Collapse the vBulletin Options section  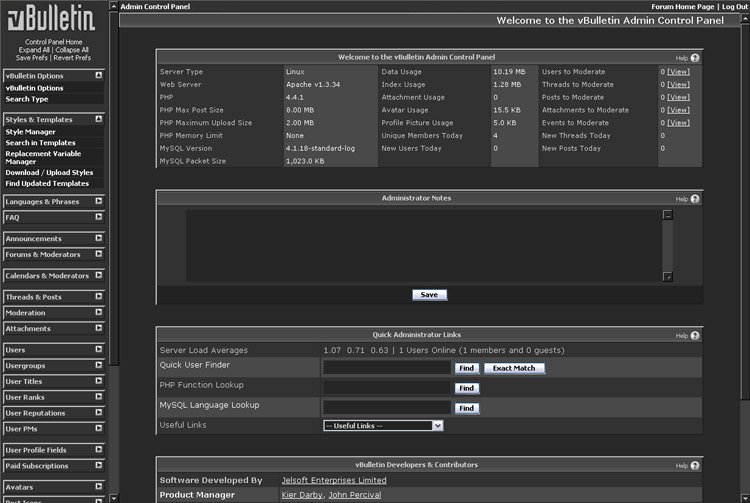click(x=99, y=75)
